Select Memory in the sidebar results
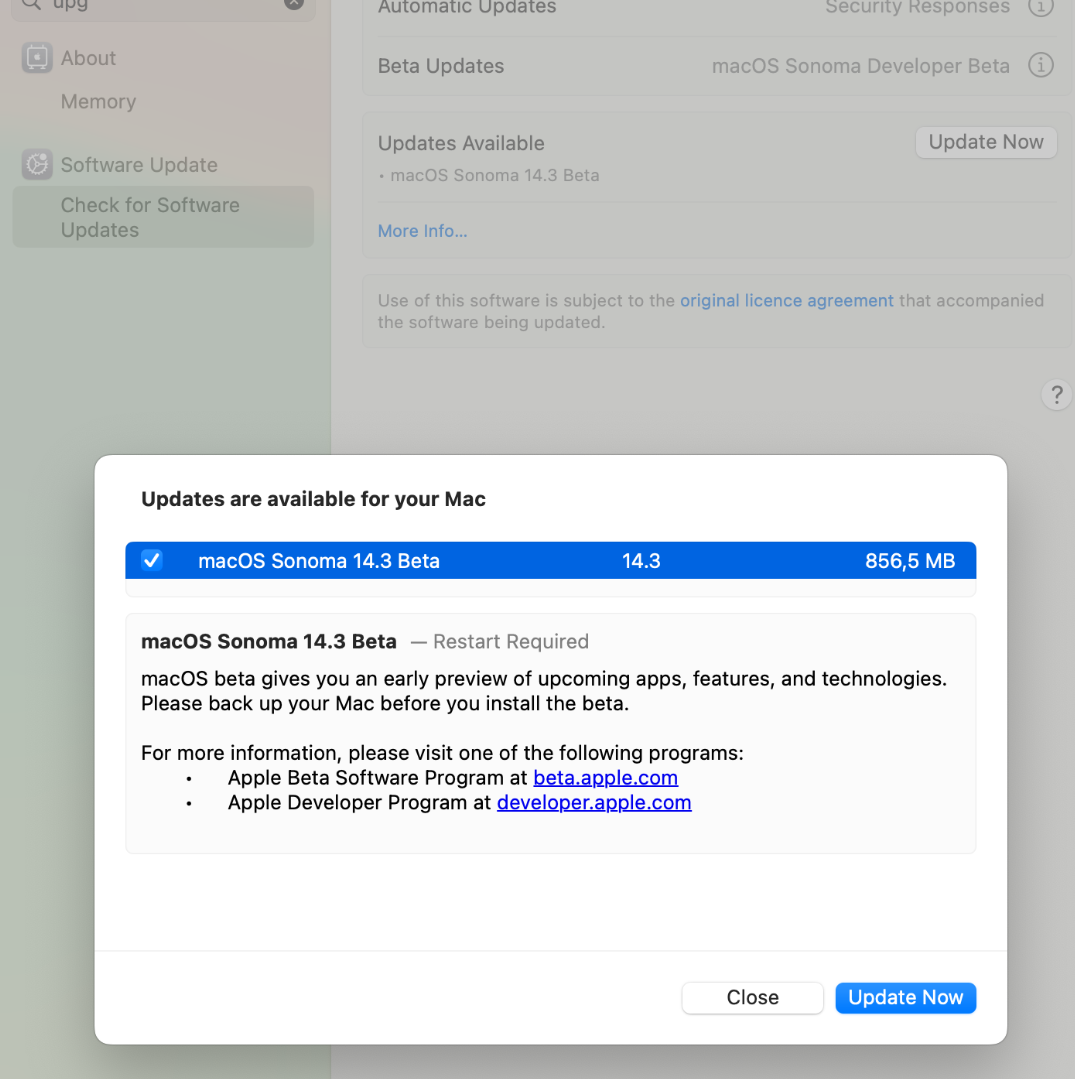 98,102
